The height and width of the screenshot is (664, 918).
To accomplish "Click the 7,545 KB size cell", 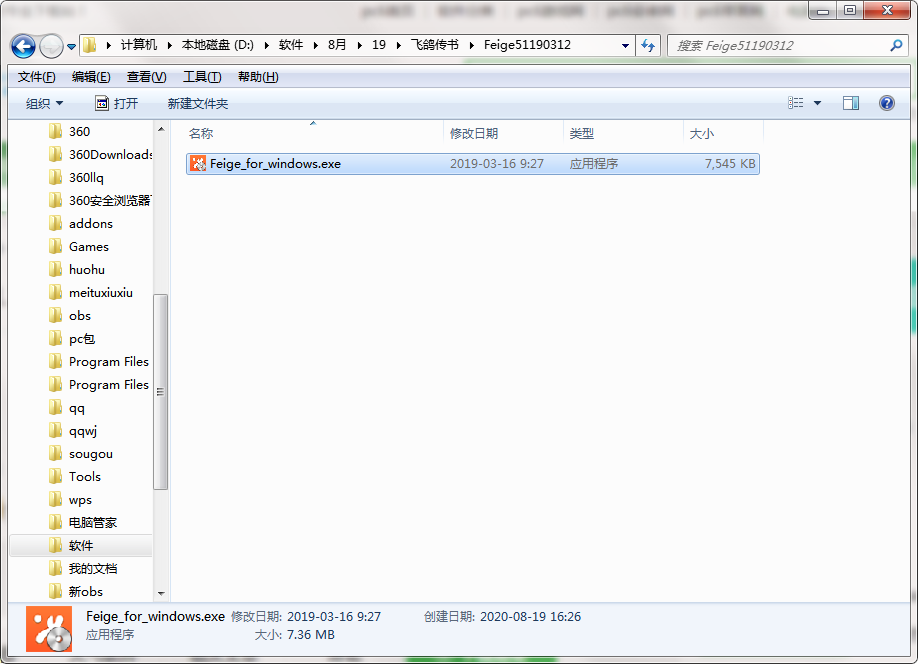I will [x=729, y=164].
